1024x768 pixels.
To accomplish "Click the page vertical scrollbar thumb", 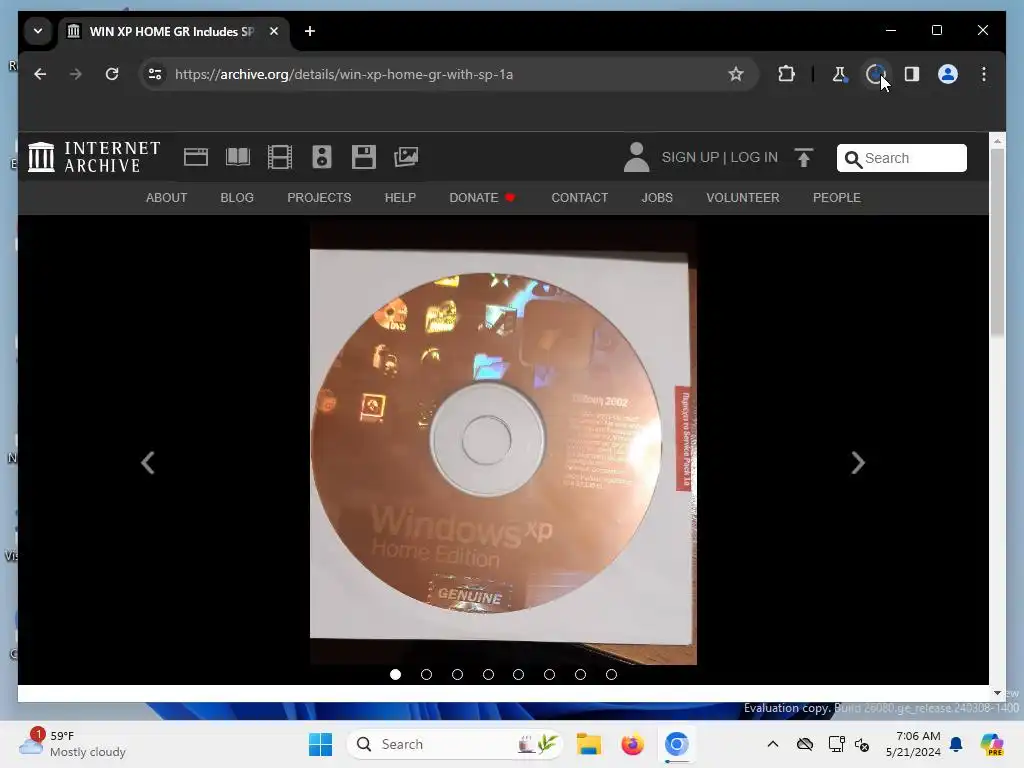I will point(997,242).
